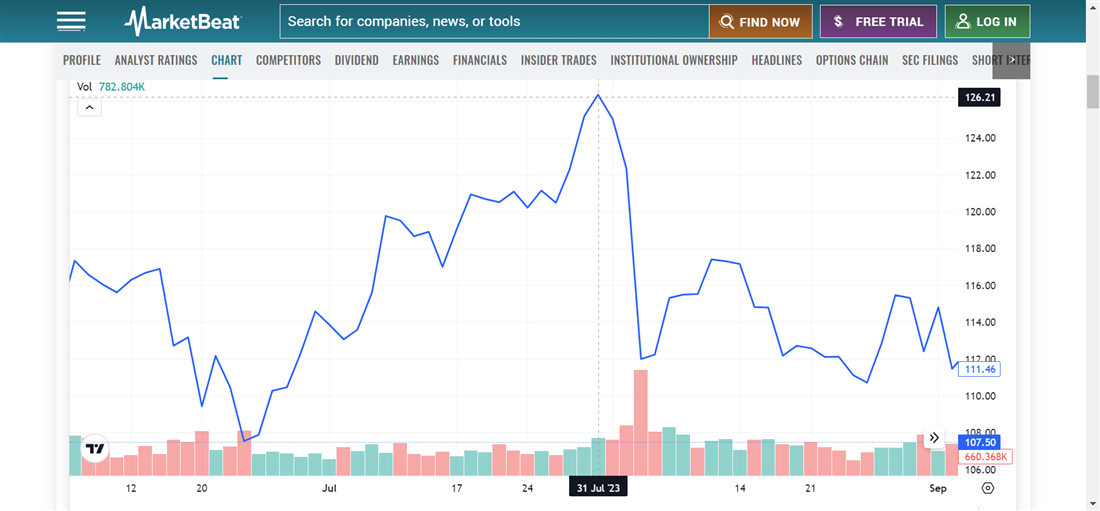Open the Institutional Ownership tab
The image size is (1100, 511).
coord(674,60)
